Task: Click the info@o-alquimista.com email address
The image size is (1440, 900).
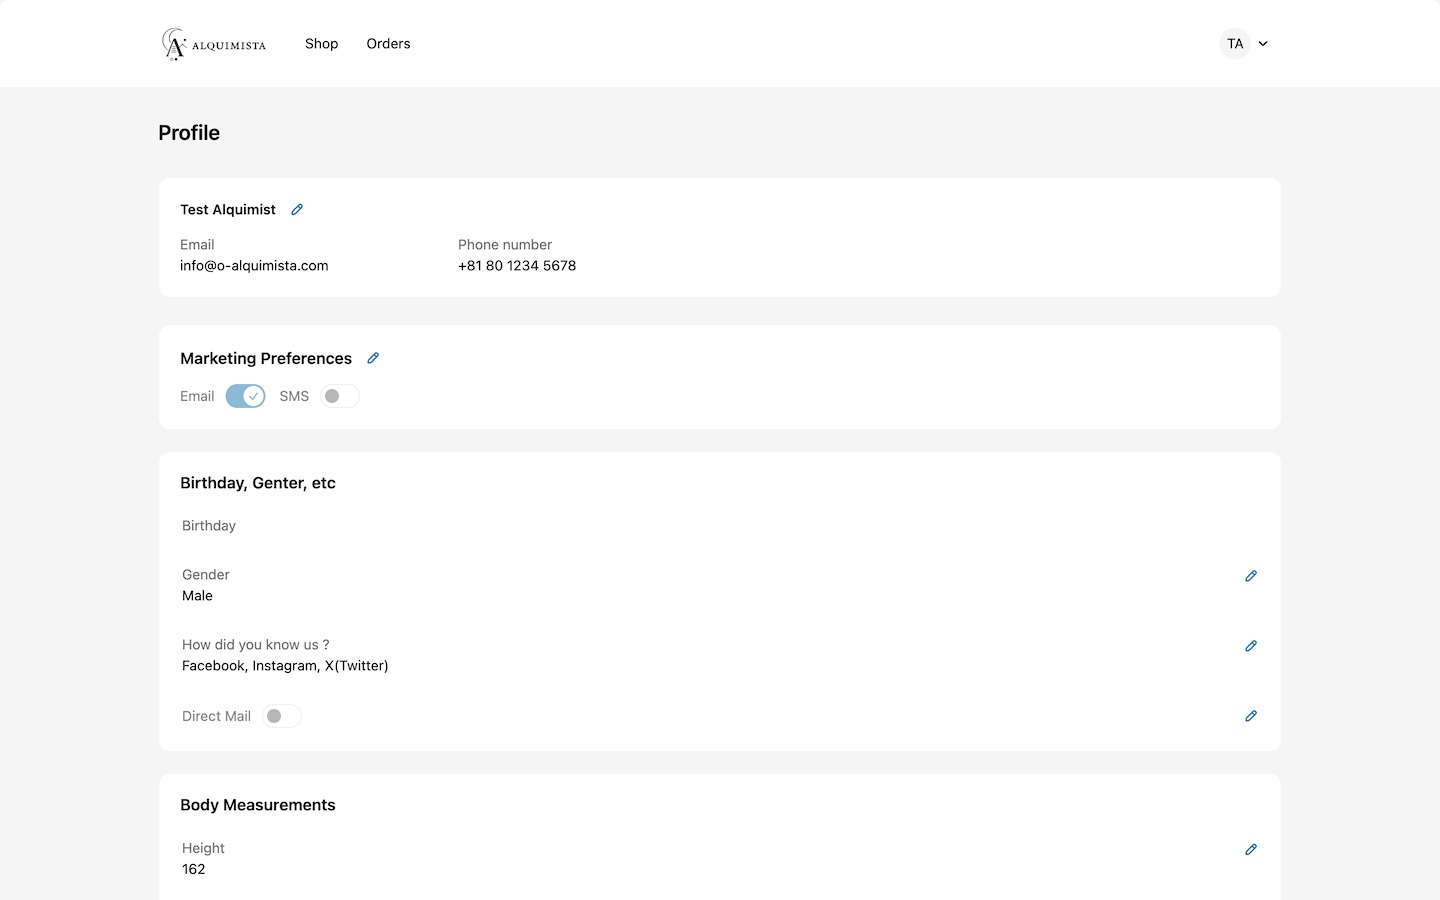Action: (x=254, y=266)
